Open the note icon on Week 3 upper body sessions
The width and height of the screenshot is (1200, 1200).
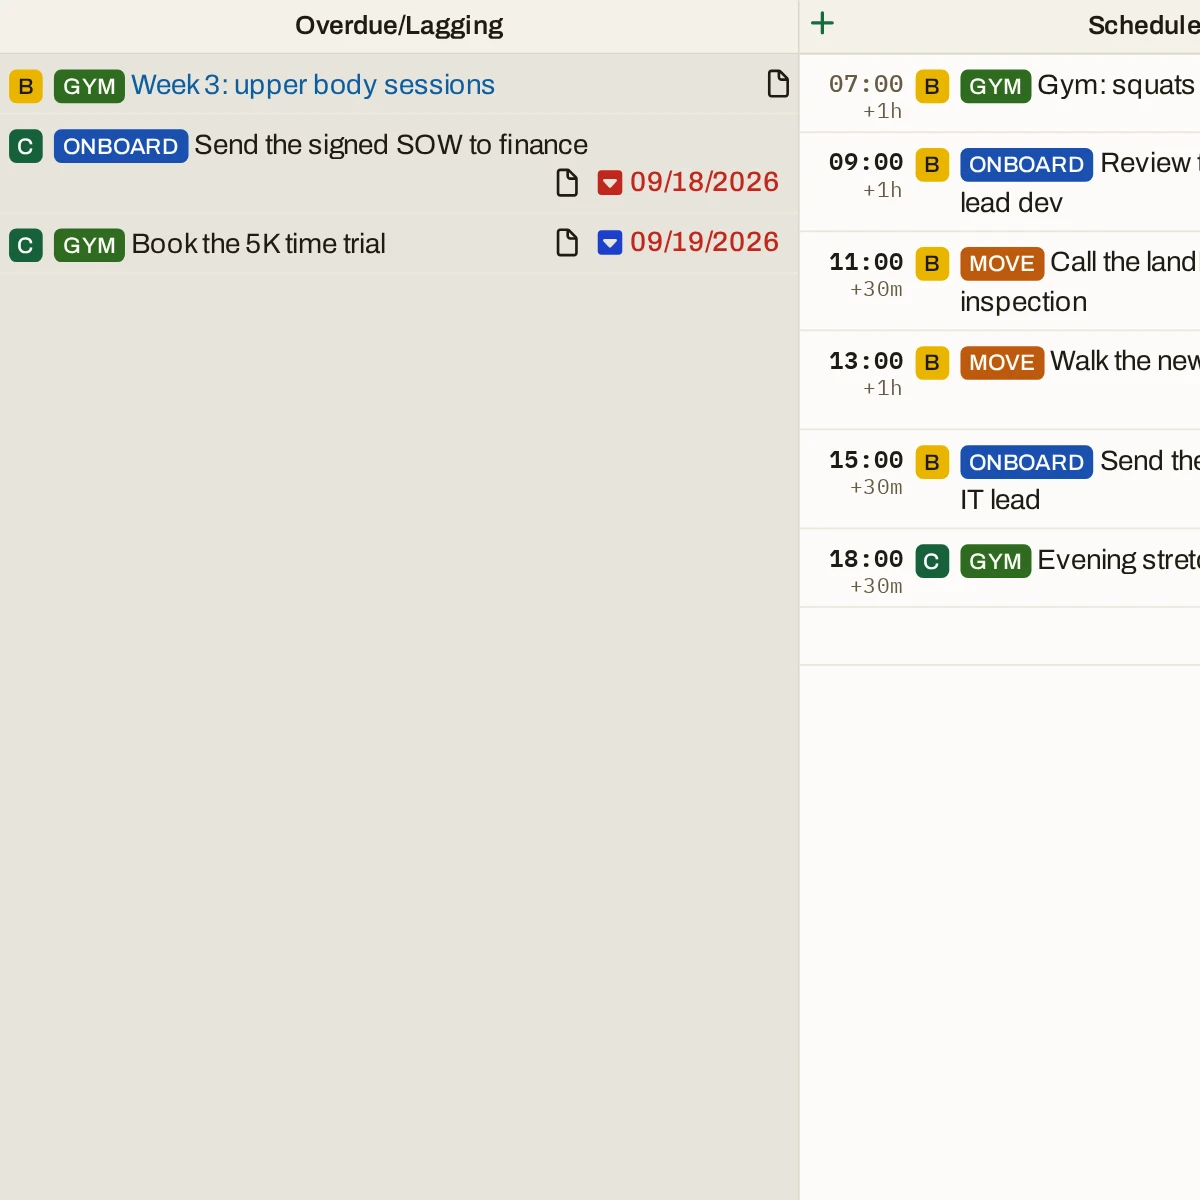pyautogui.click(x=778, y=84)
